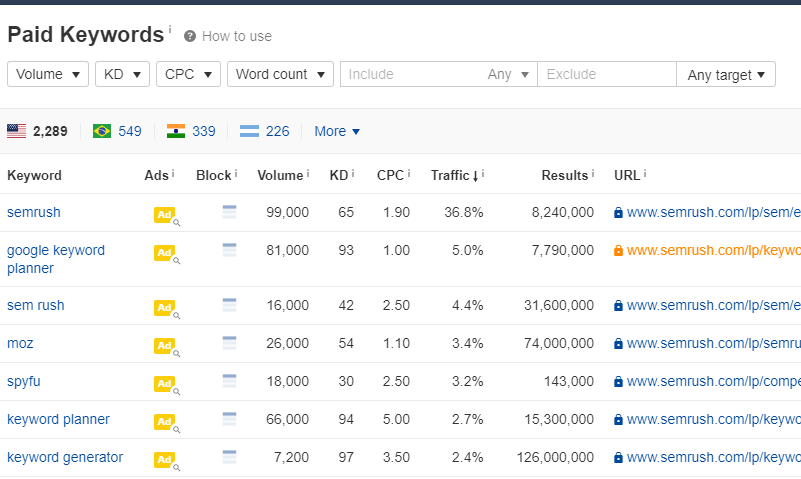Open the orange URL in google keyword planner row

714,250
